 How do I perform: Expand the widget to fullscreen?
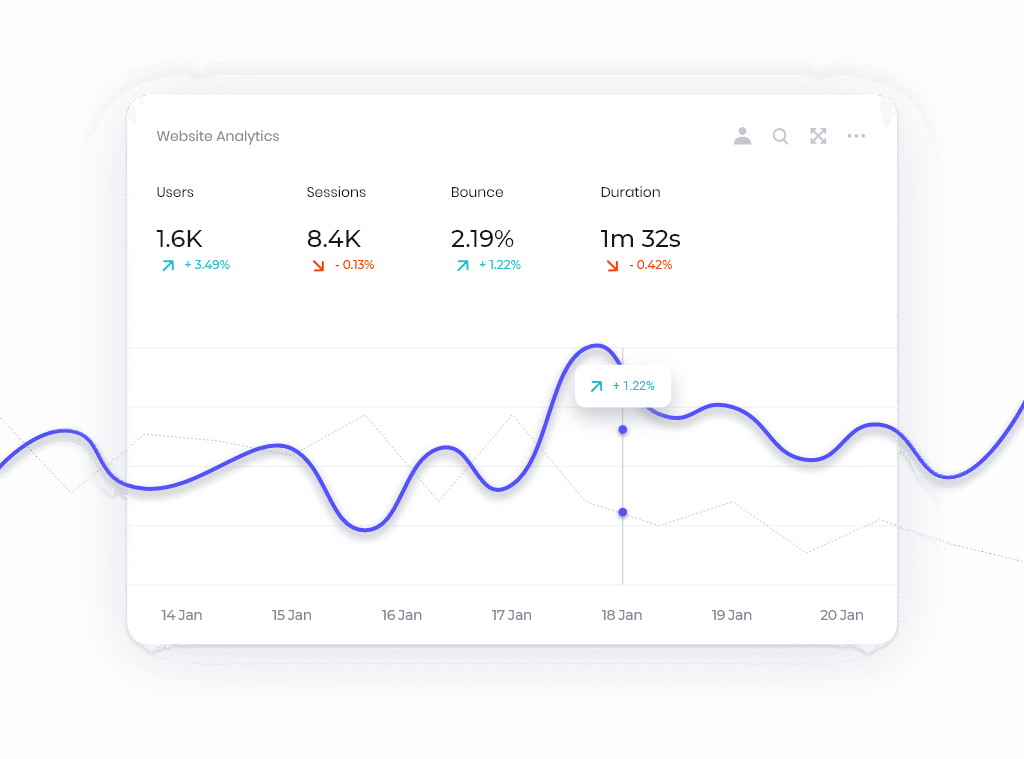pos(818,136)
